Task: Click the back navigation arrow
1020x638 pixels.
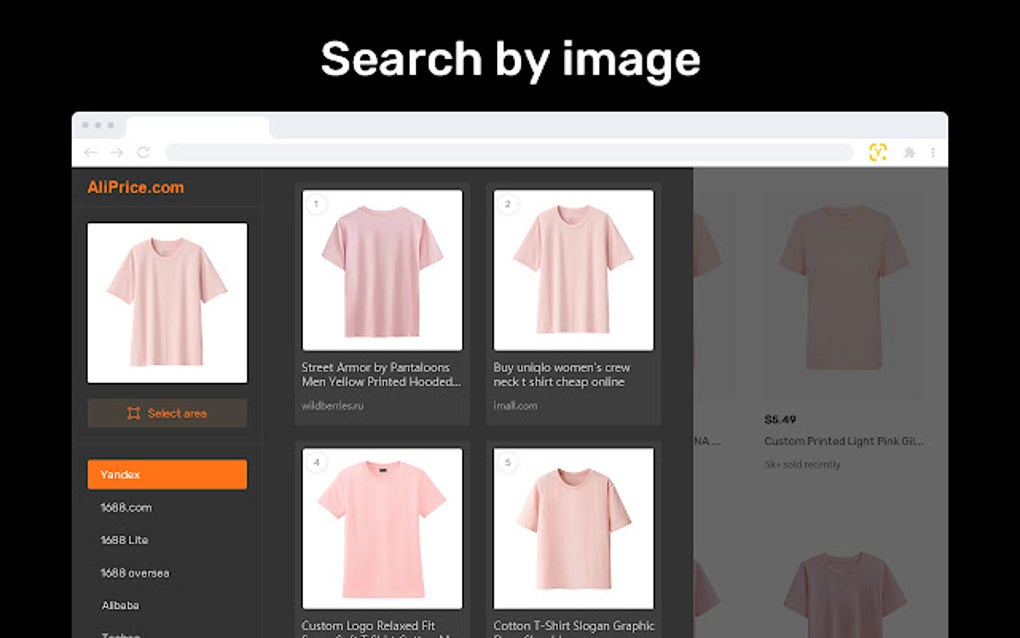Action: point(90,152)
